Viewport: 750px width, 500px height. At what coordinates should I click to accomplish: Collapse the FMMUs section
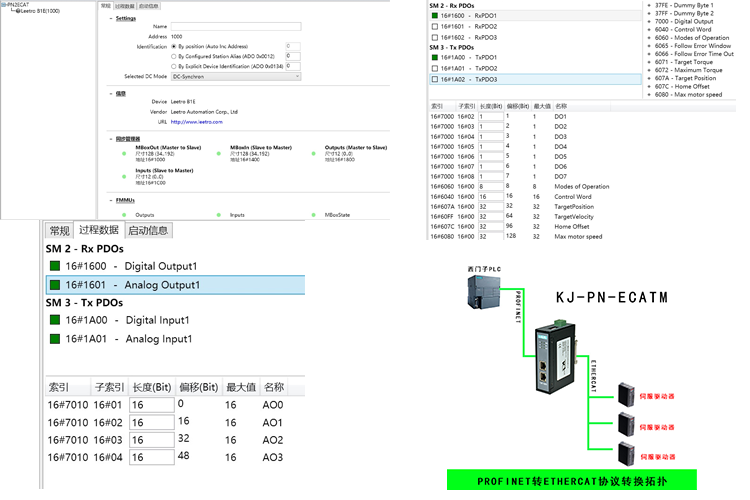(x=111, y=200)
